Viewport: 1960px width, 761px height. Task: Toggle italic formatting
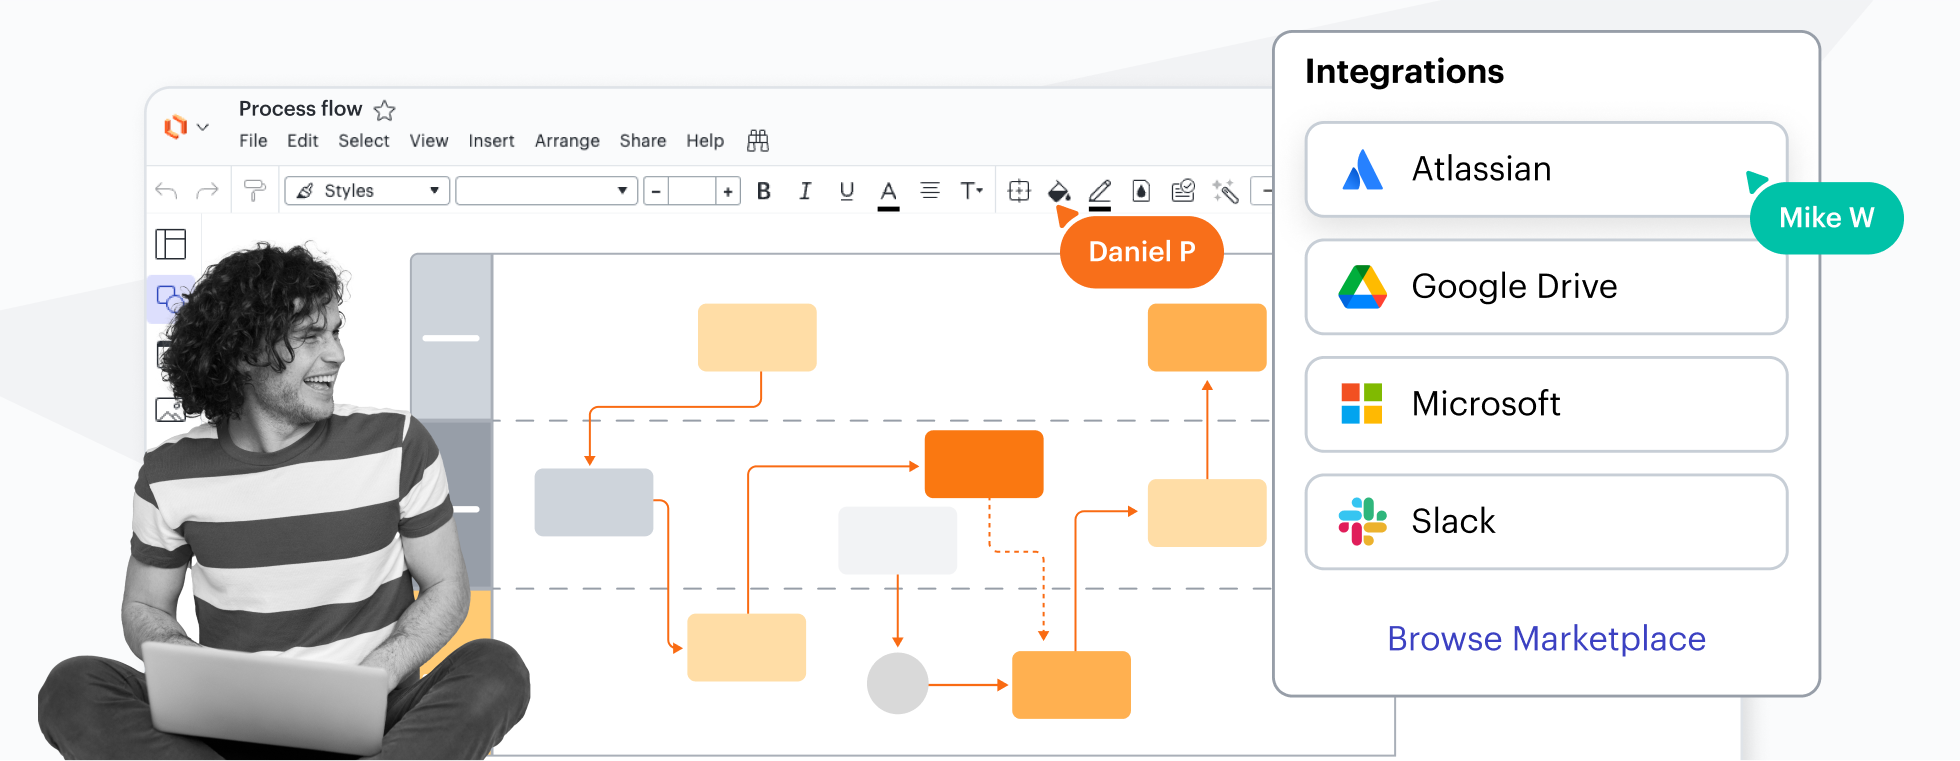pos(805,191)
